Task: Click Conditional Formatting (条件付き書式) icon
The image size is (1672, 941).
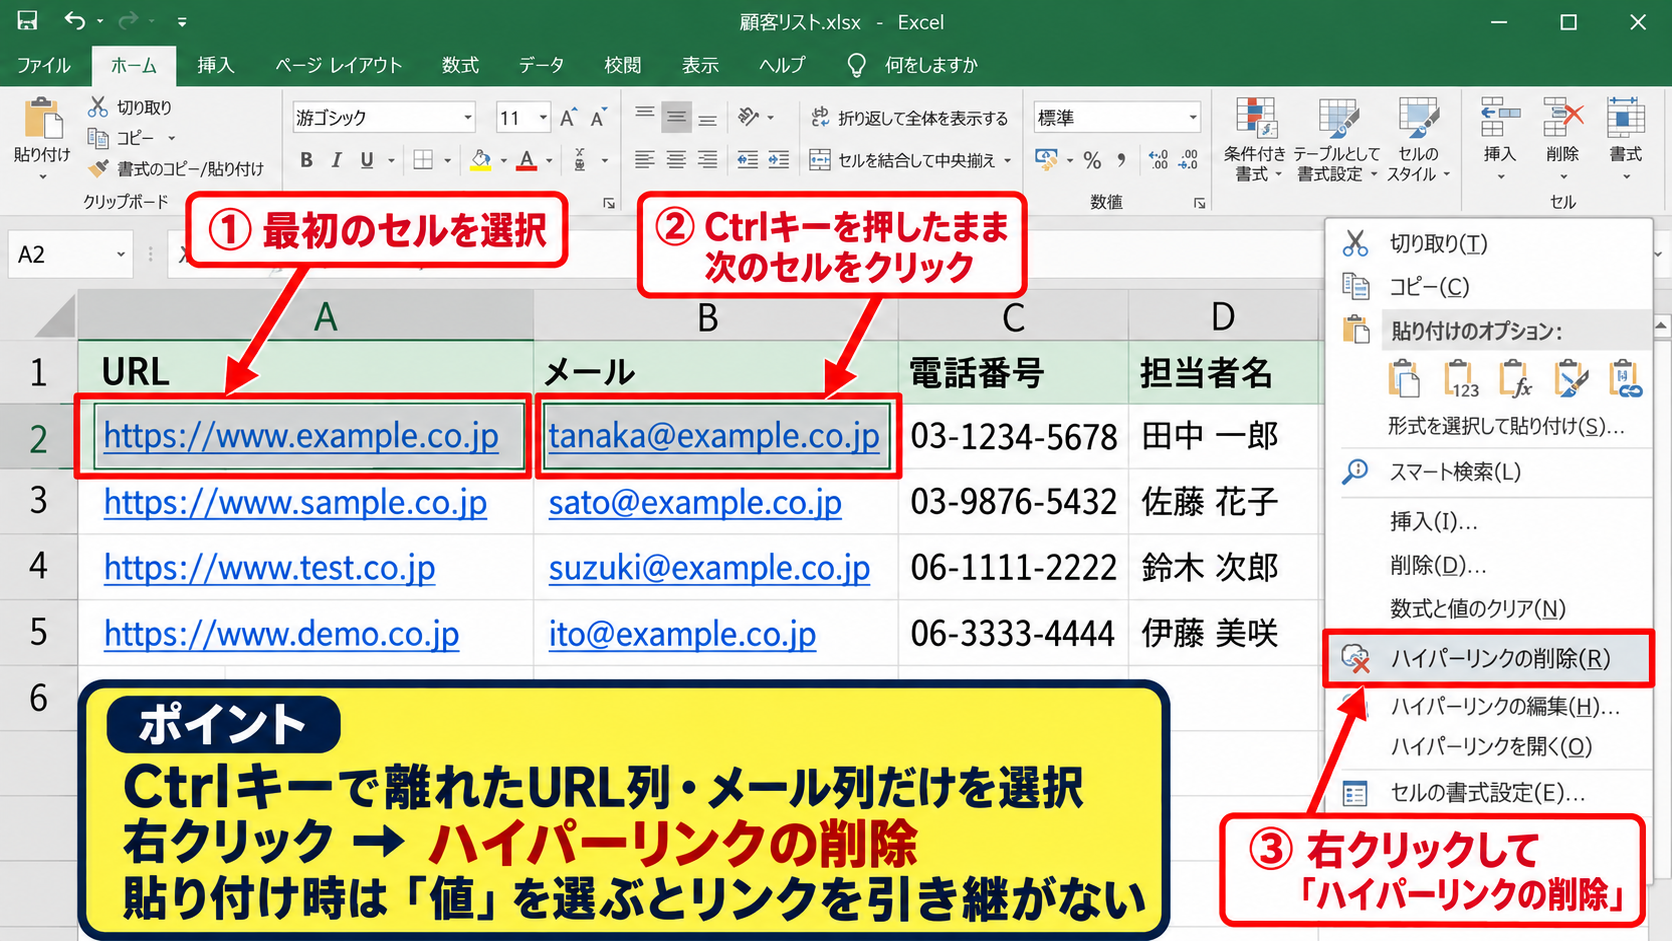Action: (1255, 118)
